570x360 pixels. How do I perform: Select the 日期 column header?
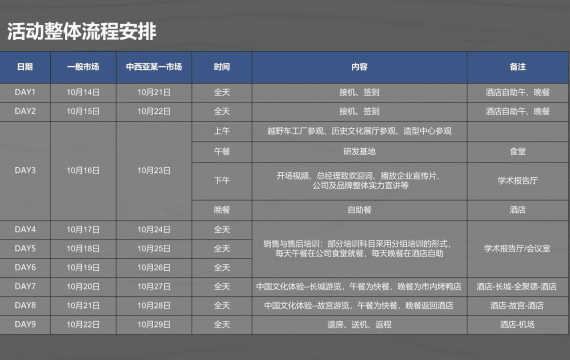[25, 67]
